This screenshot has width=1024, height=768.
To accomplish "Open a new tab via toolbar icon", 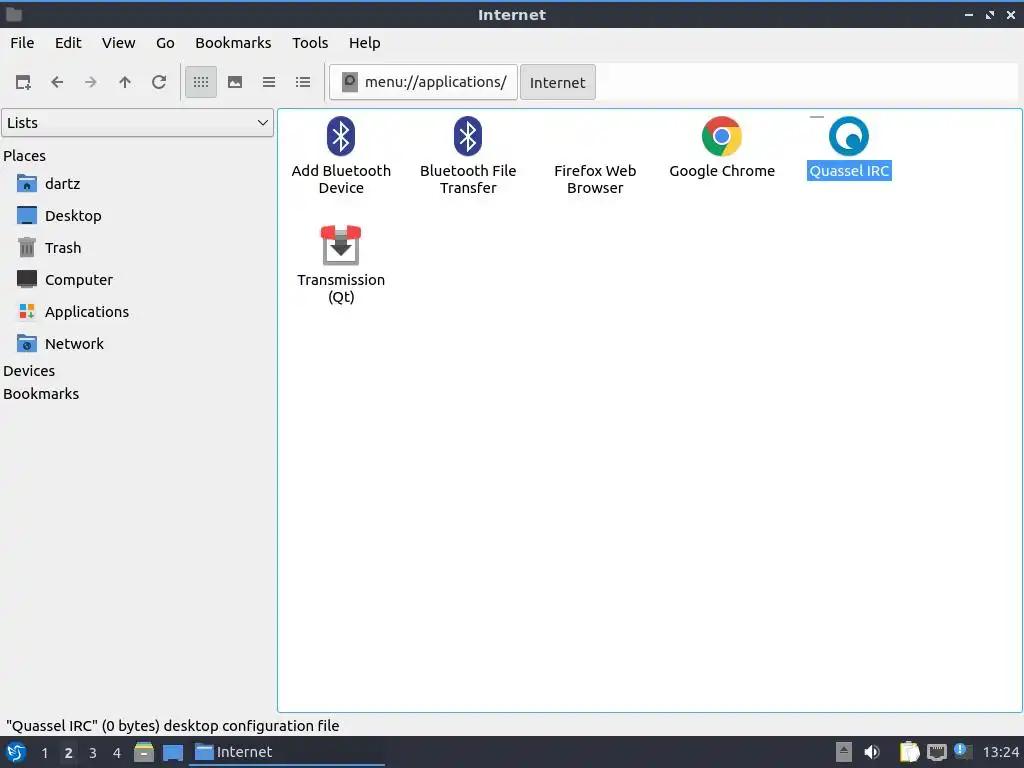I will (23, 82).
